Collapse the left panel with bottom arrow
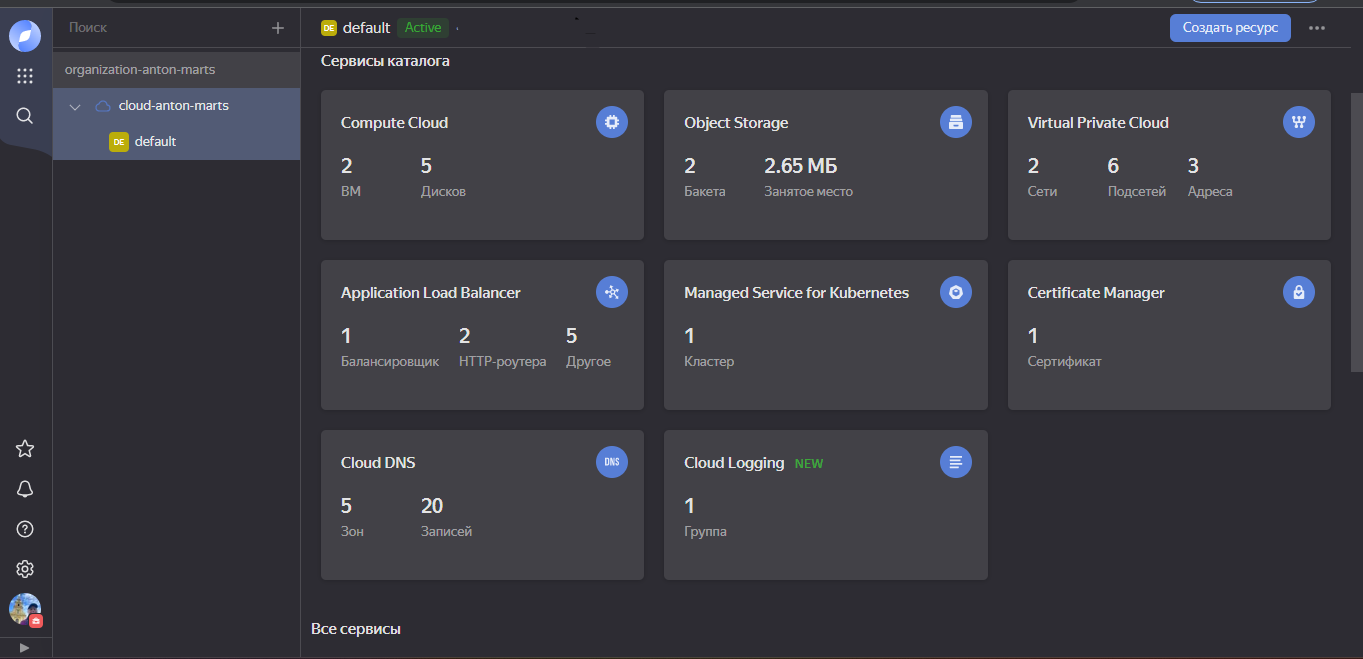The width and height of the screenshot is (1363, 659). point(24,647)
